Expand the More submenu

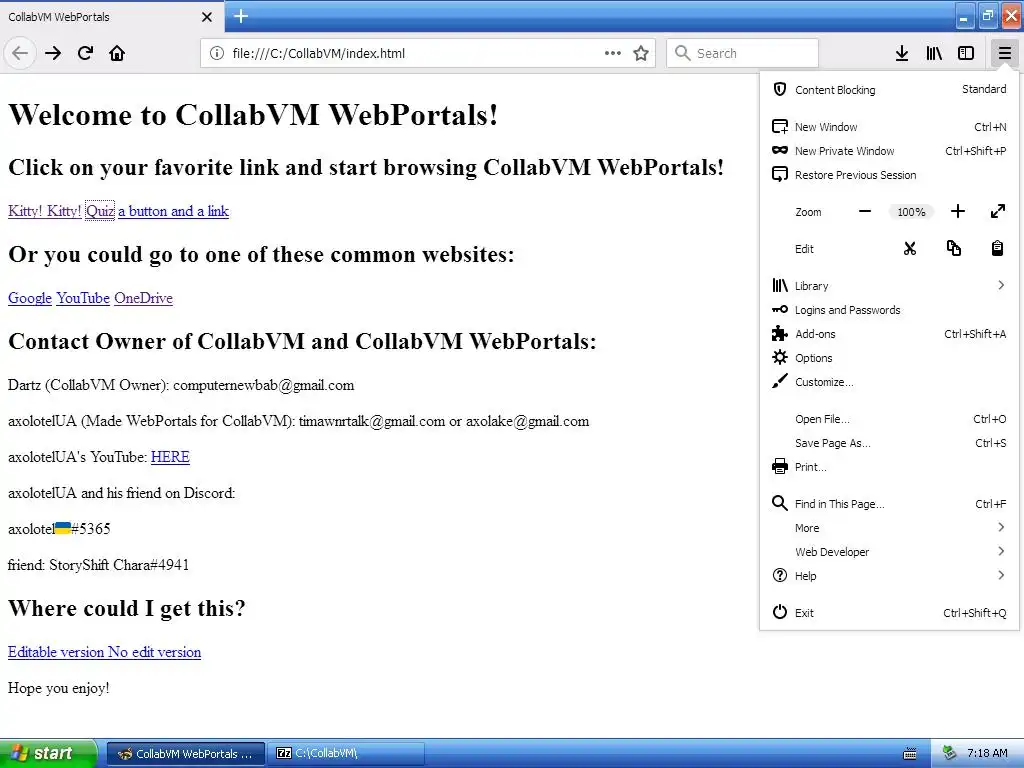(889, 528)
